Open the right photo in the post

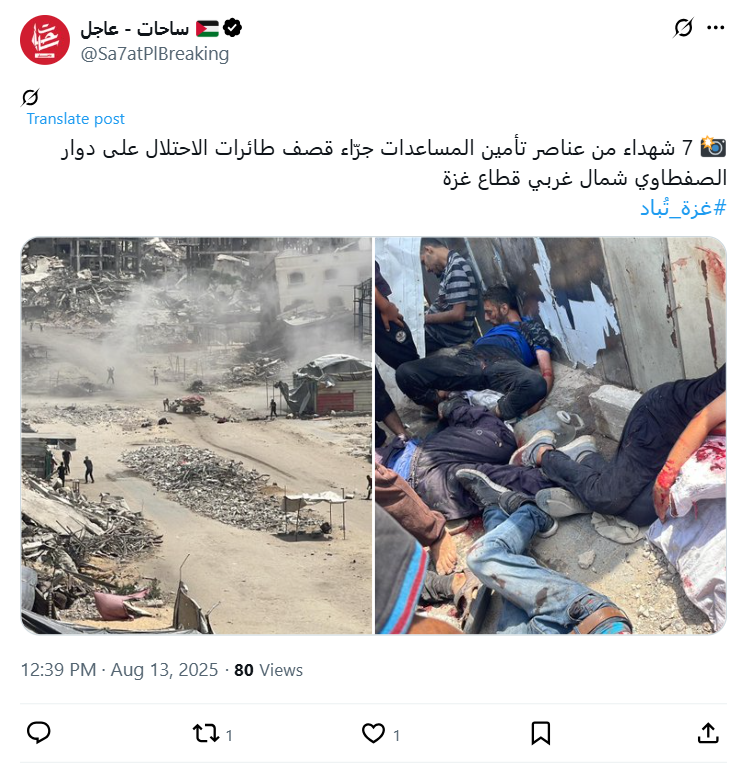[x=551, y=436]
